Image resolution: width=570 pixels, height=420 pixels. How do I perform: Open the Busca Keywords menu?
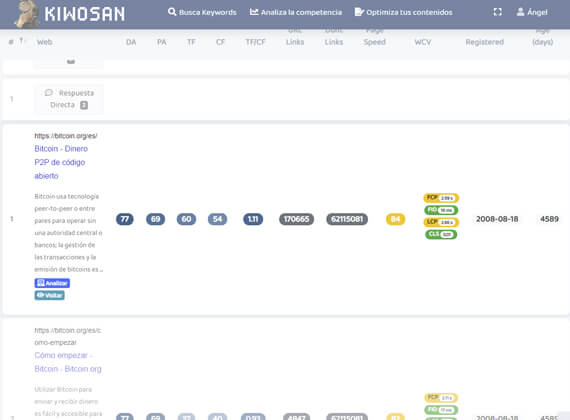click(202, 12)
